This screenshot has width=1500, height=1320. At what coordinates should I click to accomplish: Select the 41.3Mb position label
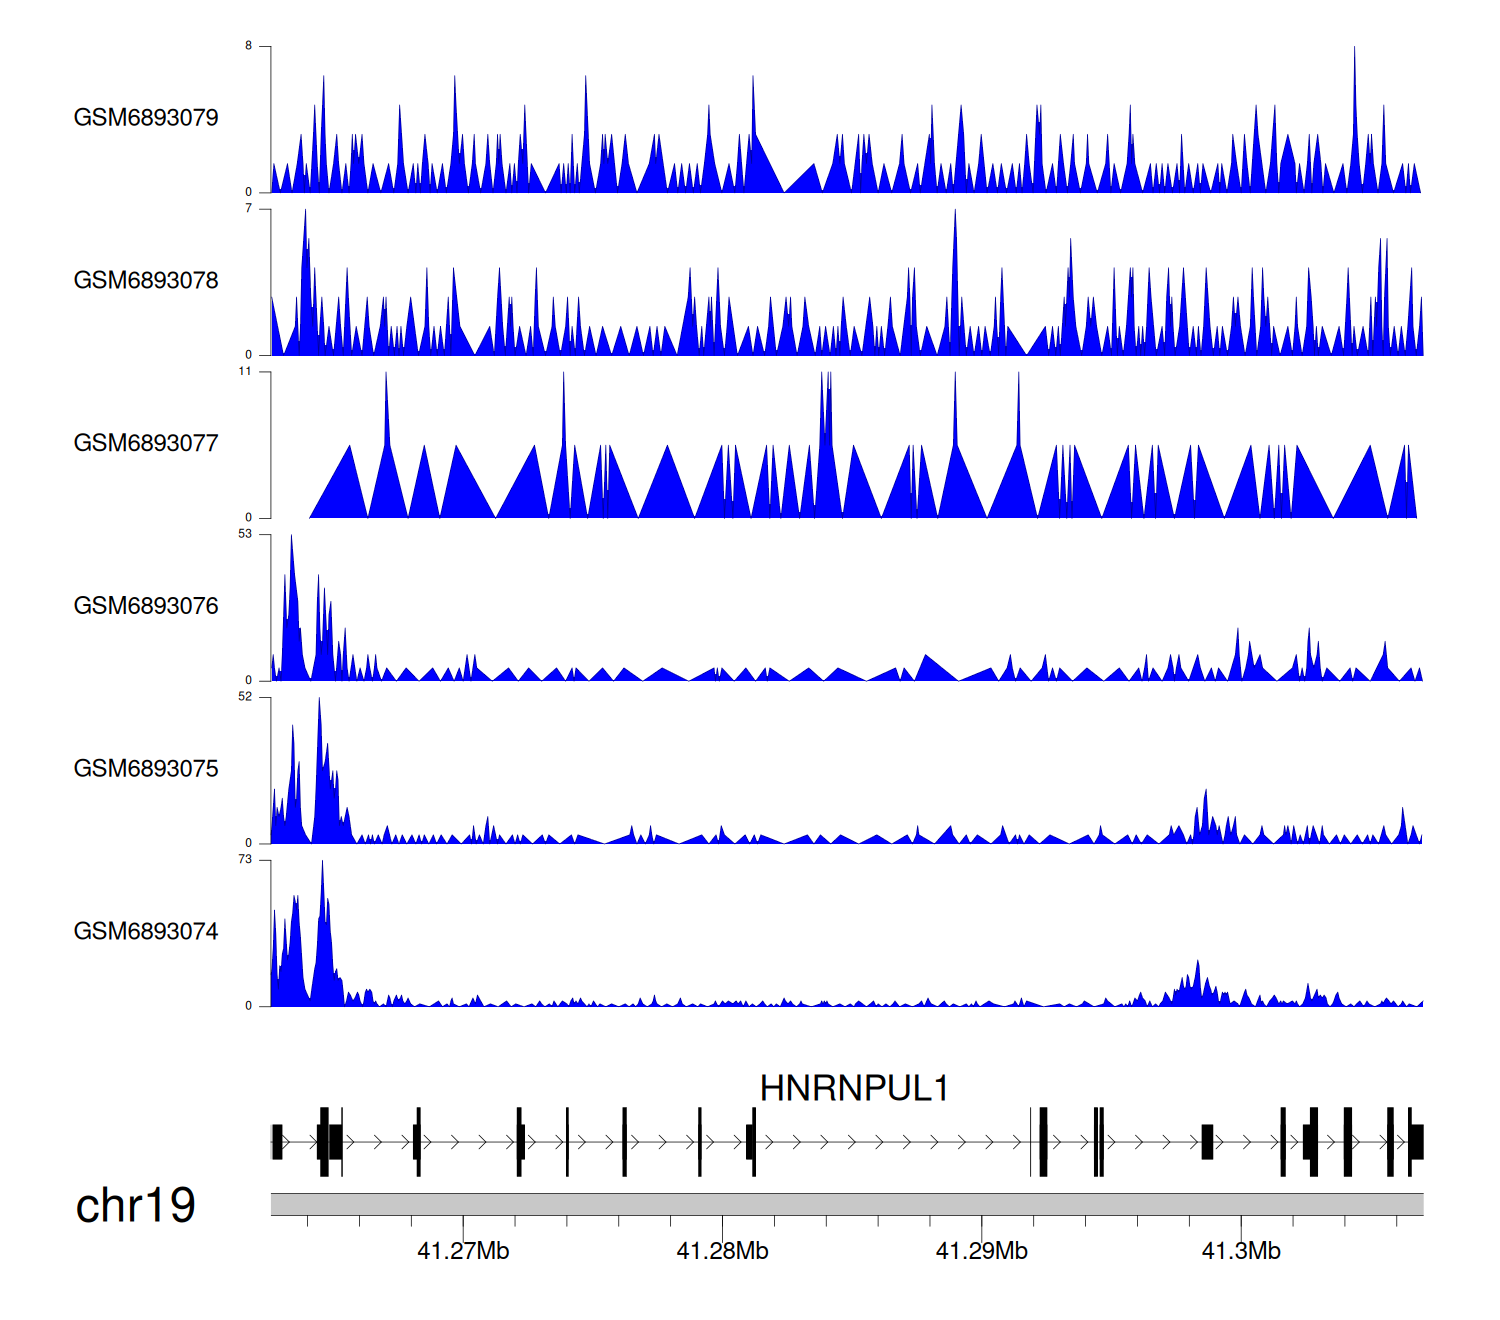tap(1241, 1252)
